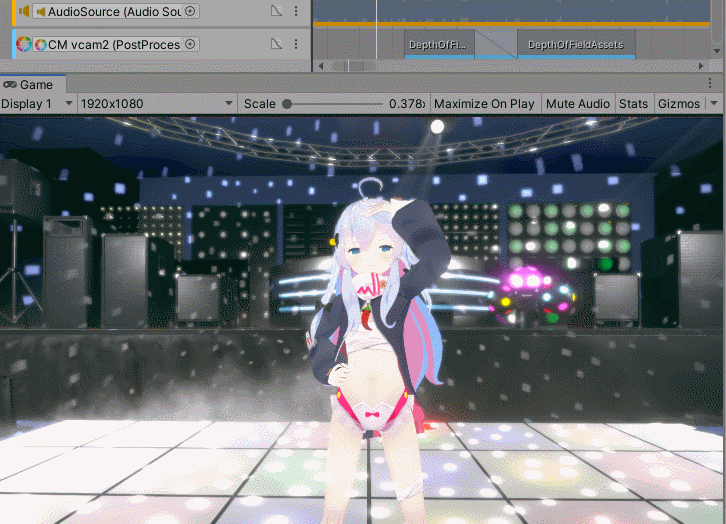Image resolution: width=726 pixels, height=524 pixels.
Task: Open the AudioSource binding object picker
Action: point(190,11)
